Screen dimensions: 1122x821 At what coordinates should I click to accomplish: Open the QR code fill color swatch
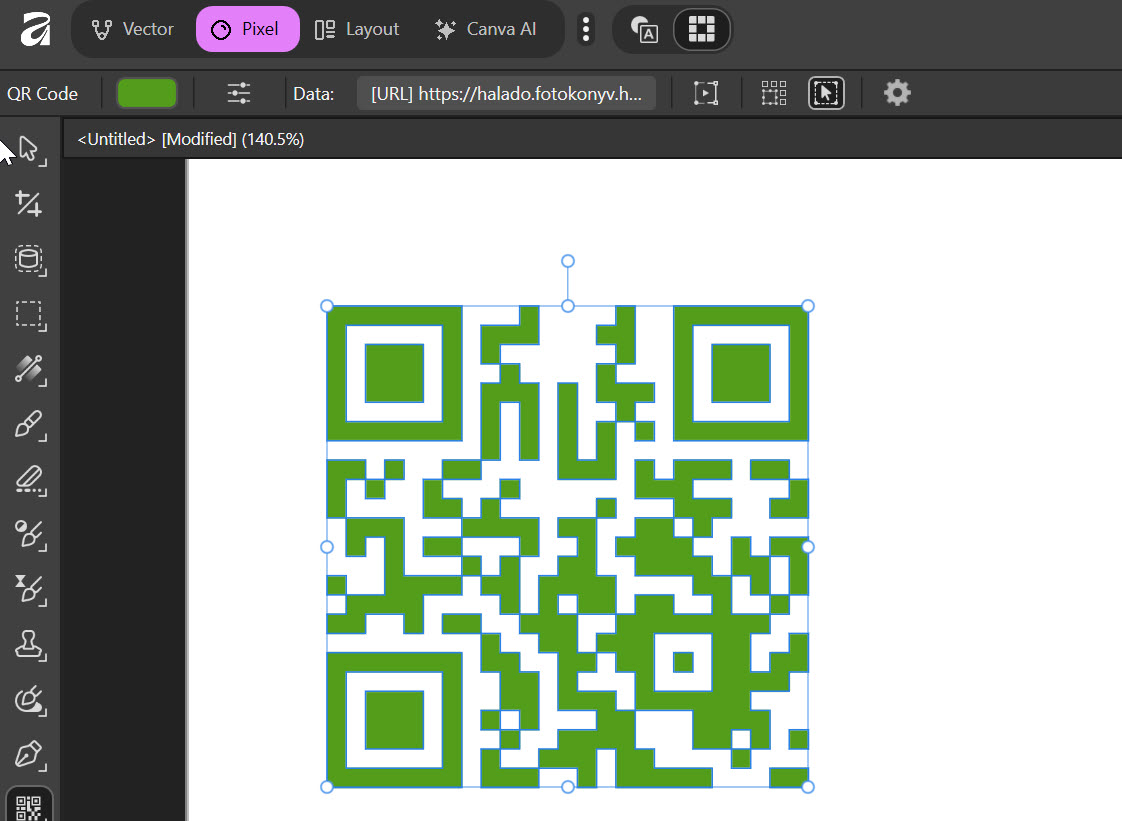point(147,94)
